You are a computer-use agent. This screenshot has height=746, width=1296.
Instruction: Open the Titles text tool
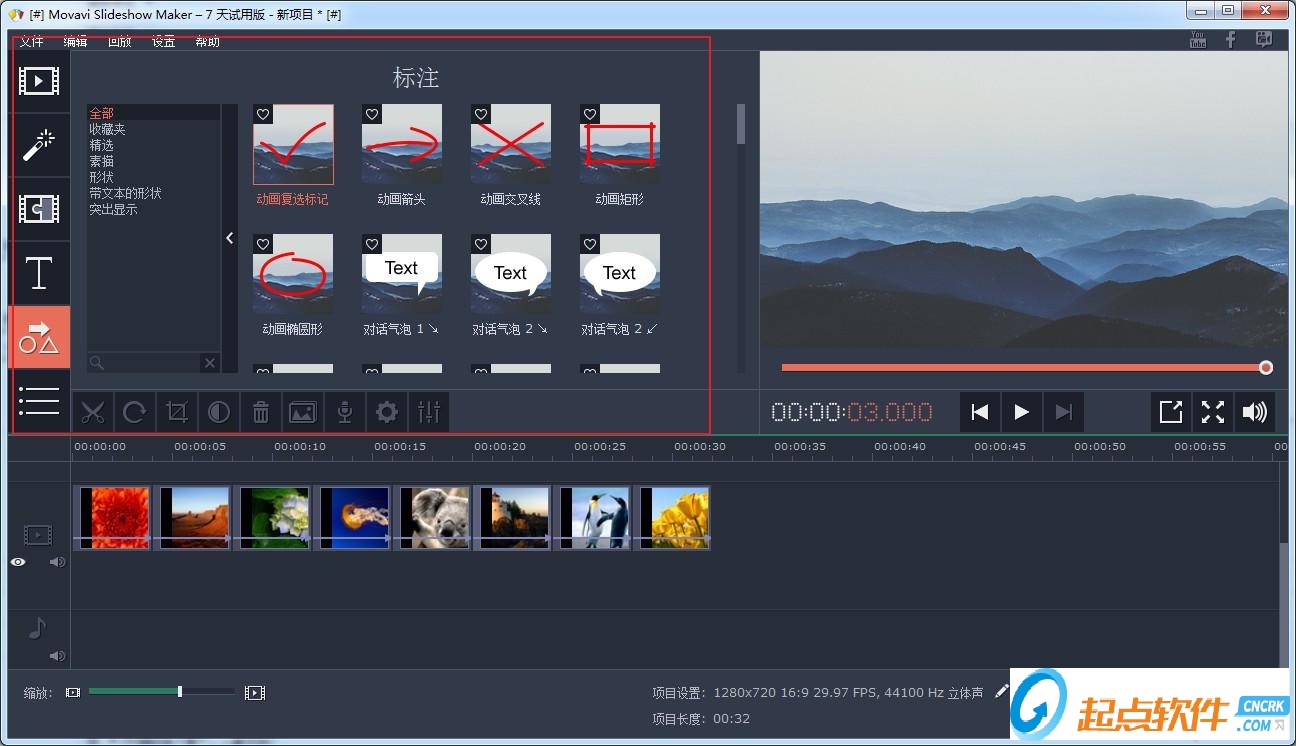(x=39, y=273)
